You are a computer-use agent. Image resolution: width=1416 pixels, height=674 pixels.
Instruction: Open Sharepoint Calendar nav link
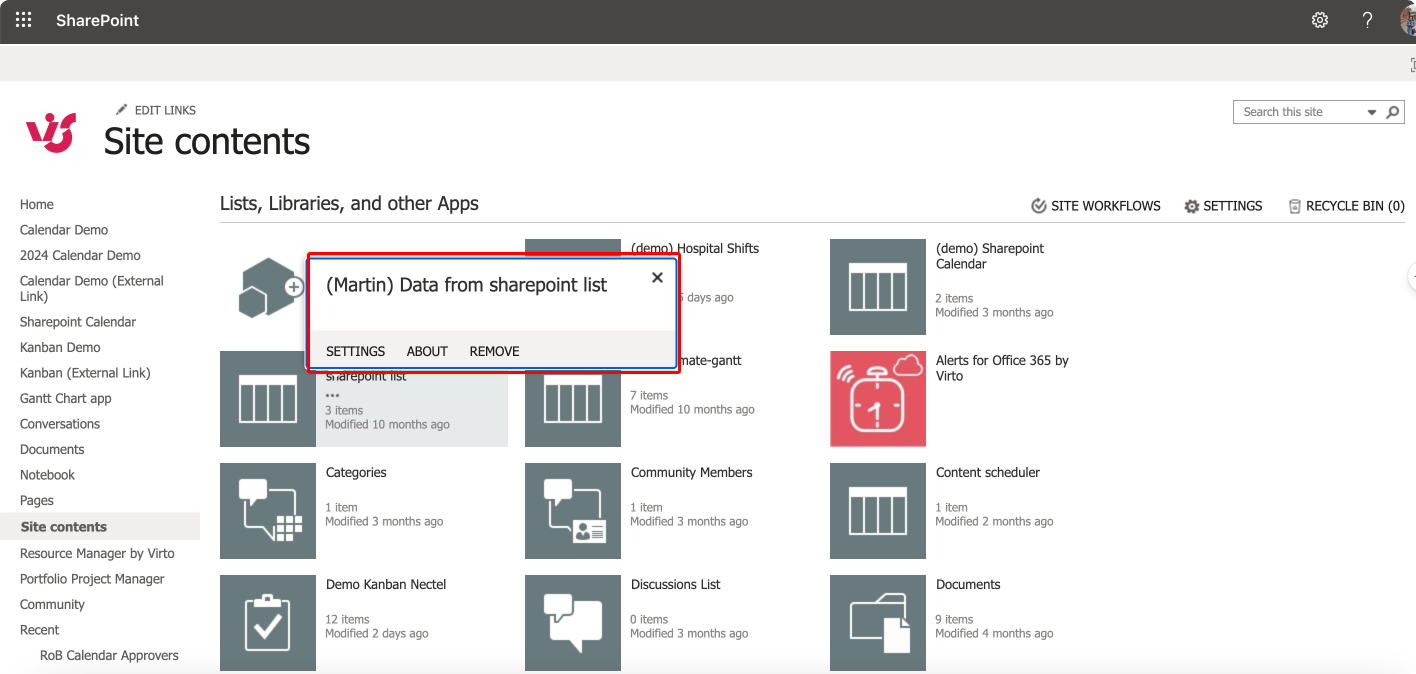coord(78,322)
